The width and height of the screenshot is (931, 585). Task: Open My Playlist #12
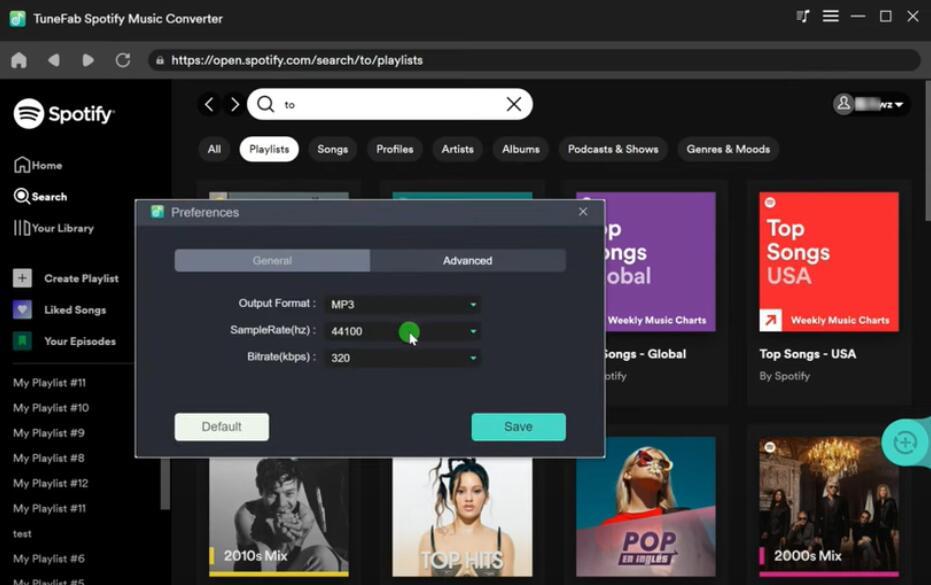pos(50,483)
